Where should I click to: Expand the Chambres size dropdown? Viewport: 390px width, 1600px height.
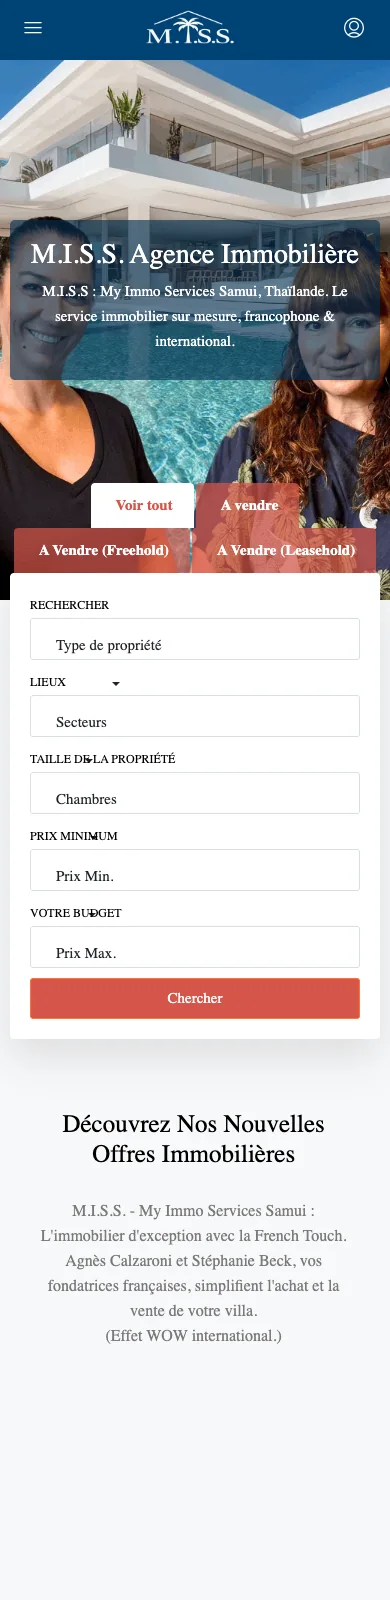[195, 793]
